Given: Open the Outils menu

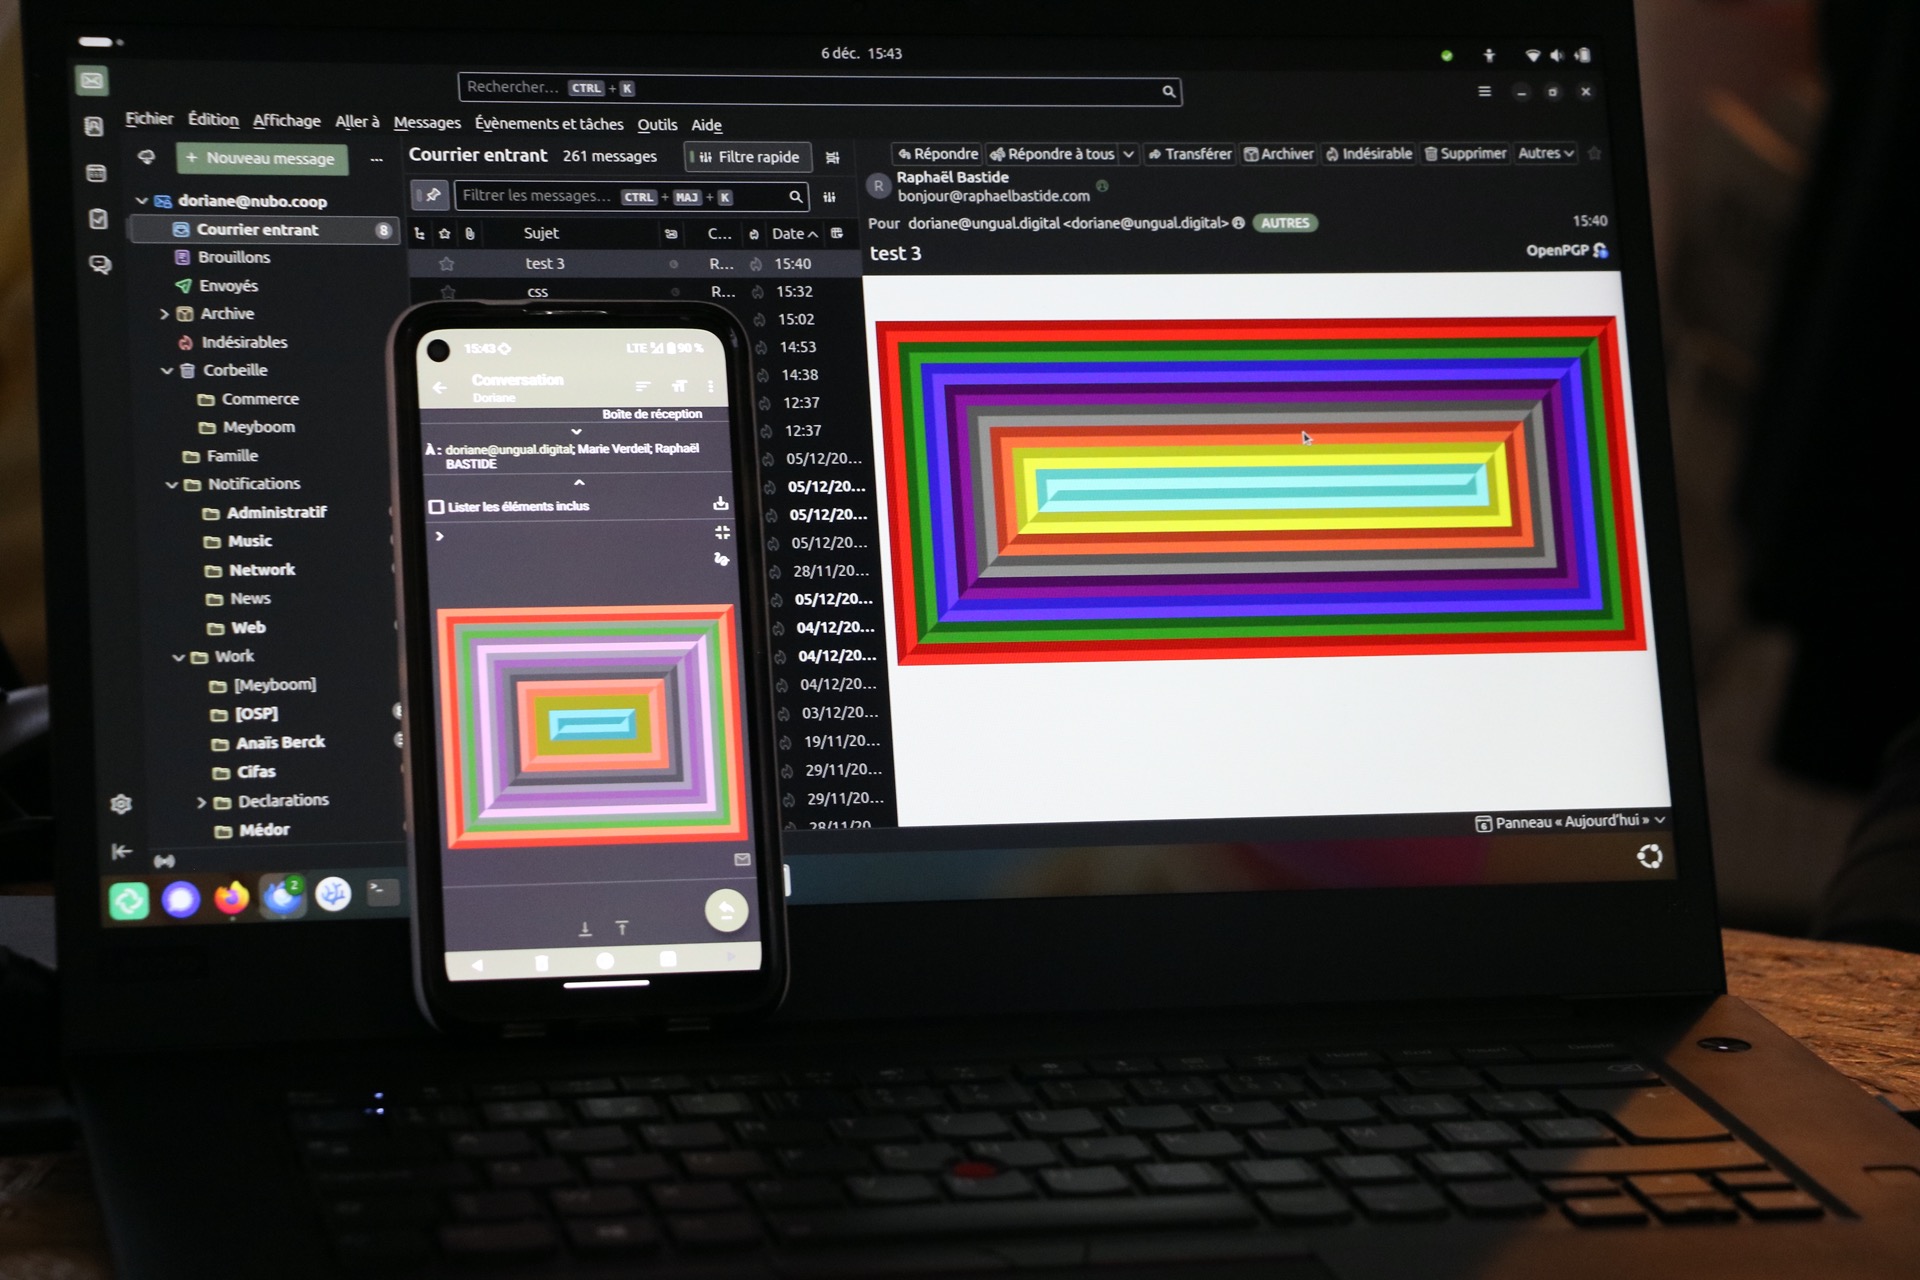Looking at the screenshot, I should 657,125.
